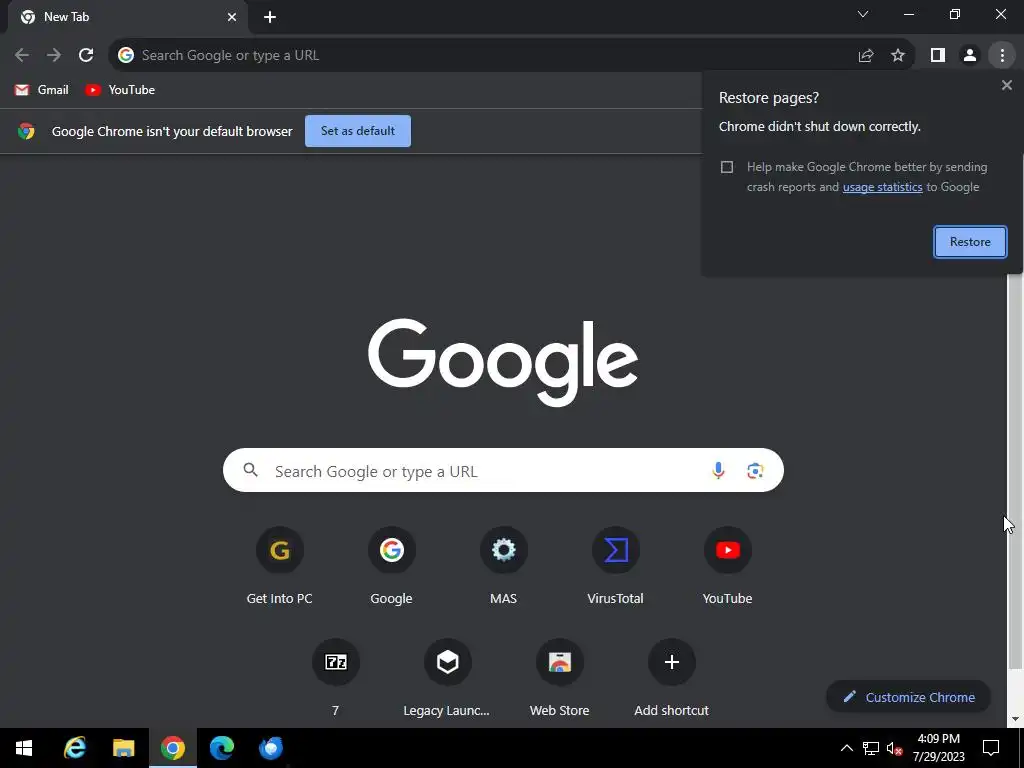Open the YouTube bookmark in bookmarks bar

[120, 90]
